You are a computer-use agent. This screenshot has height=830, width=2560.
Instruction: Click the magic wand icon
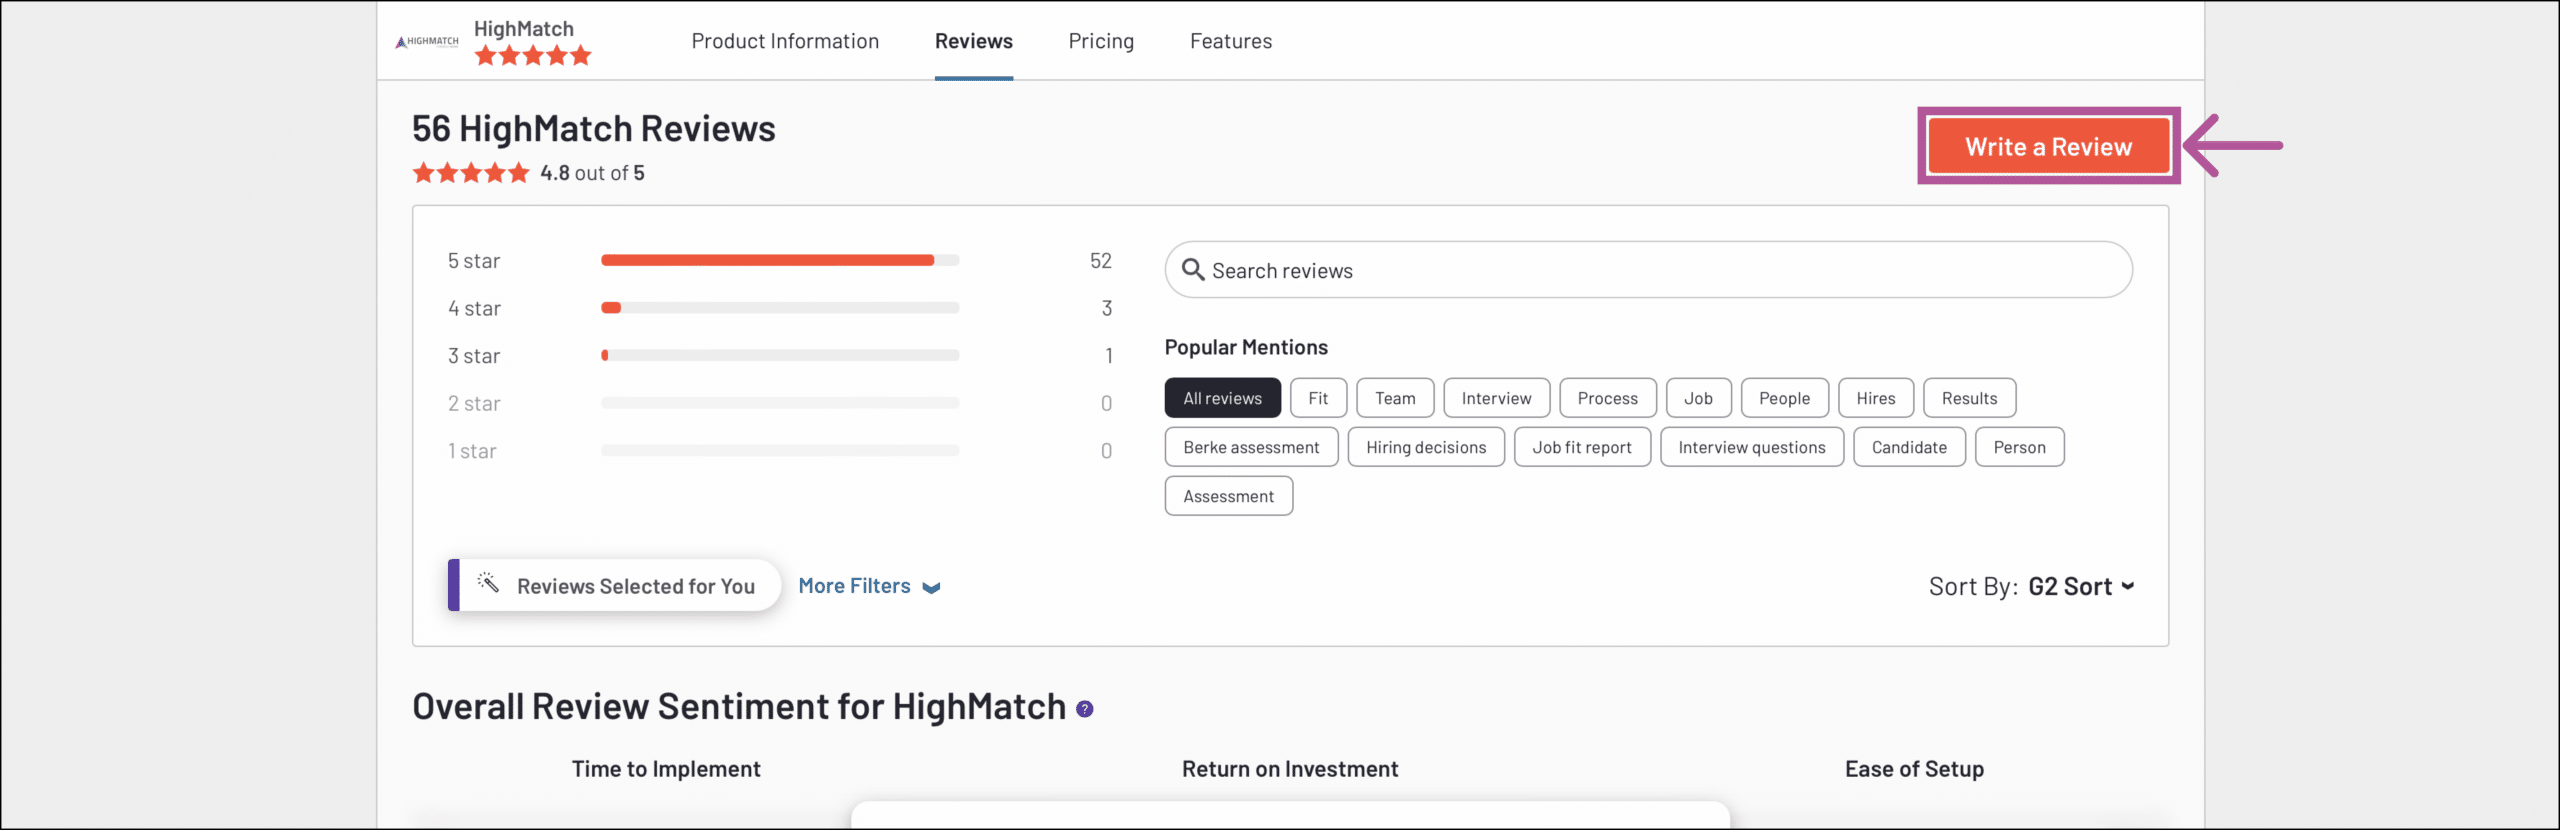click(x=488, y=583)
